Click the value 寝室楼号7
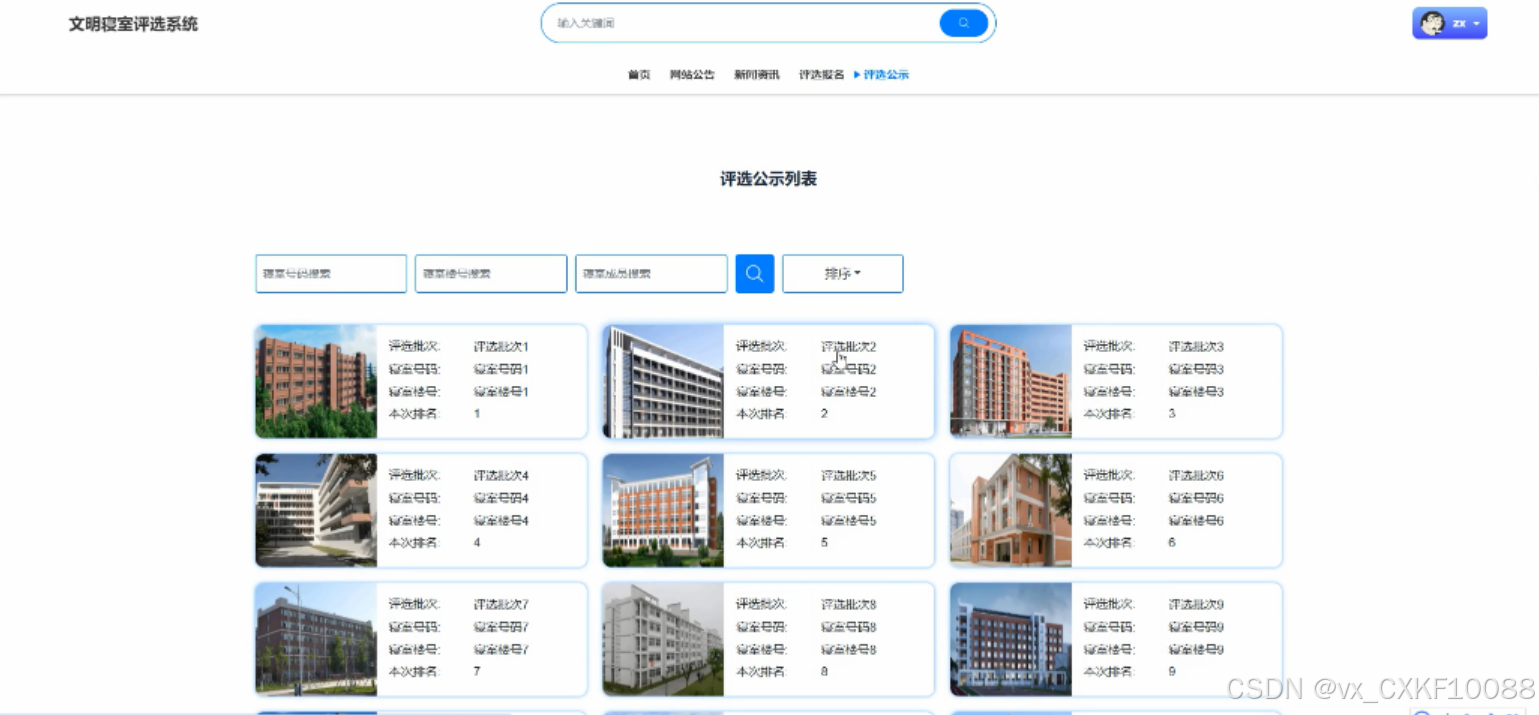Image resolution: width=1539 pixels, height=715 pixels. 501,650
